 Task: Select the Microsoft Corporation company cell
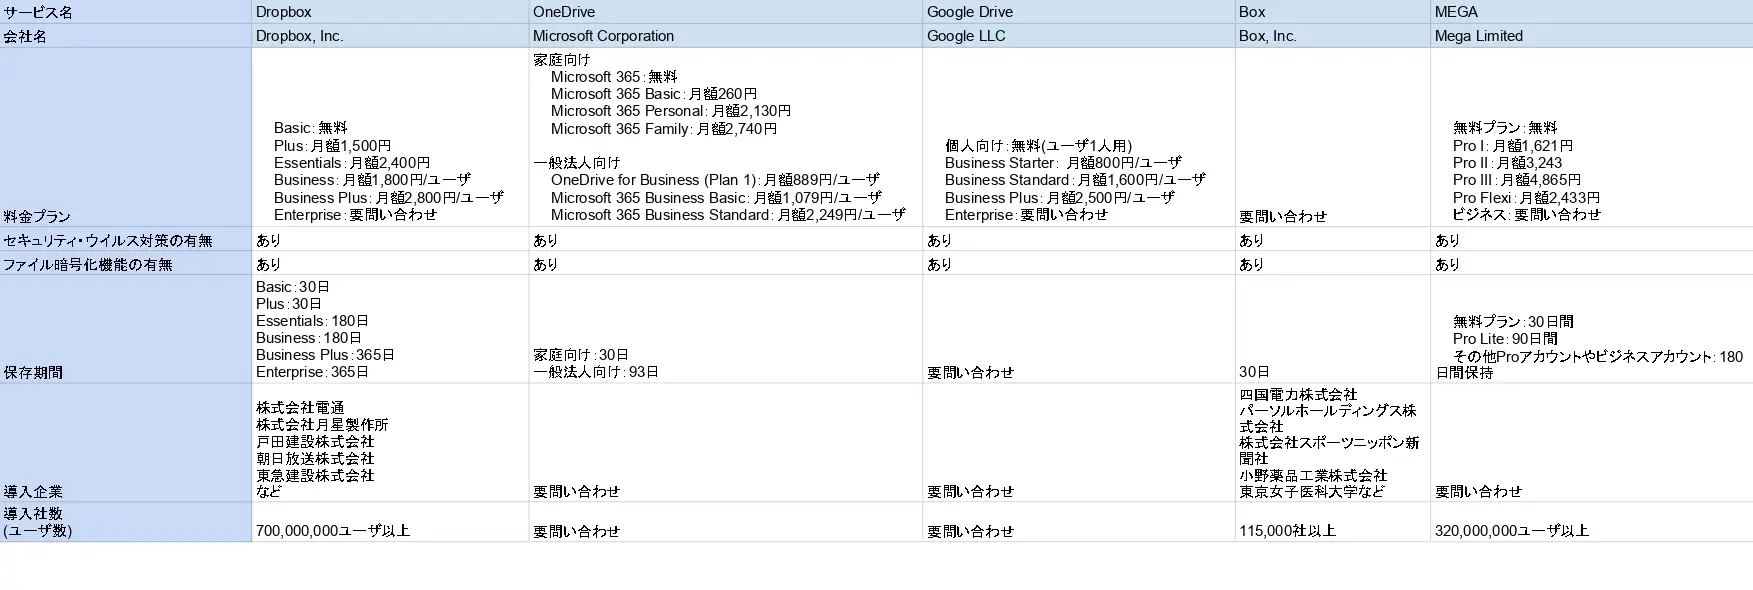pos(725,36)
